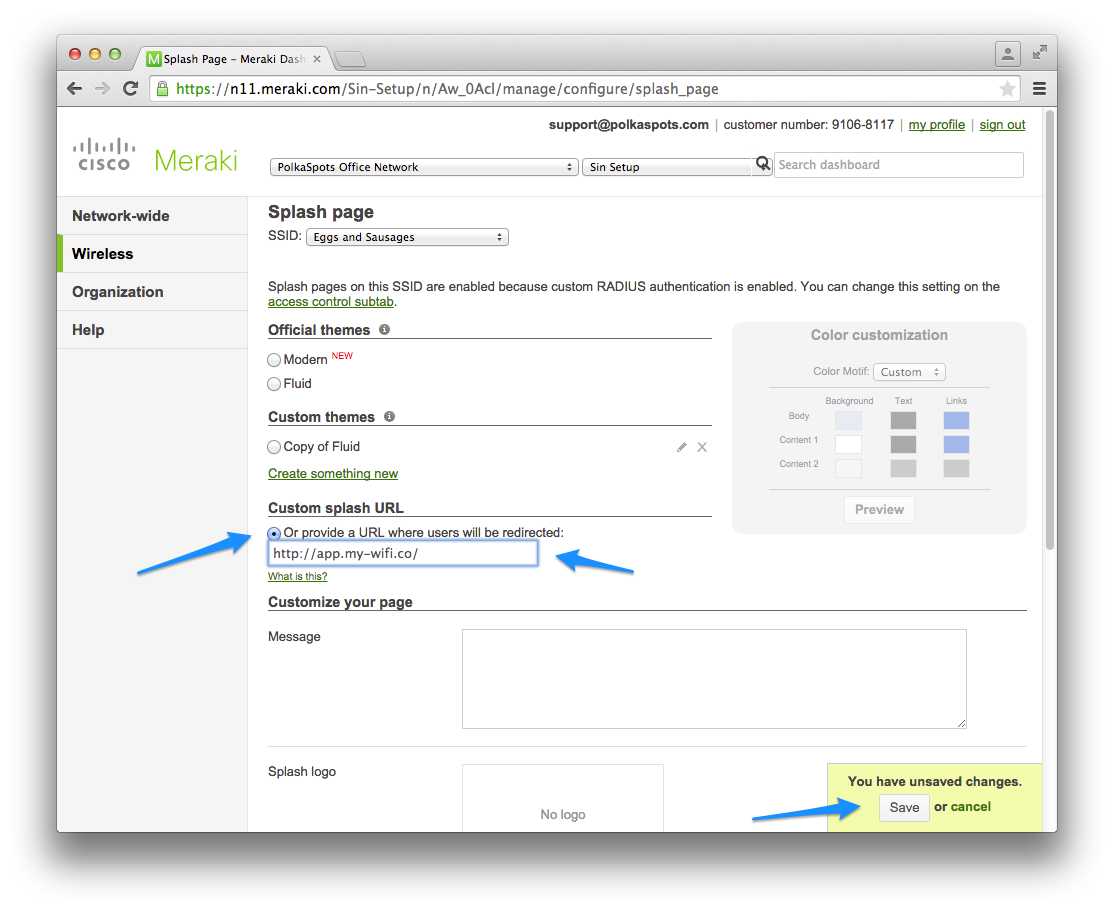Click the Content 2 Text swatch
The width and height of the screenshot is (1114, 911).
click(903, 468)
